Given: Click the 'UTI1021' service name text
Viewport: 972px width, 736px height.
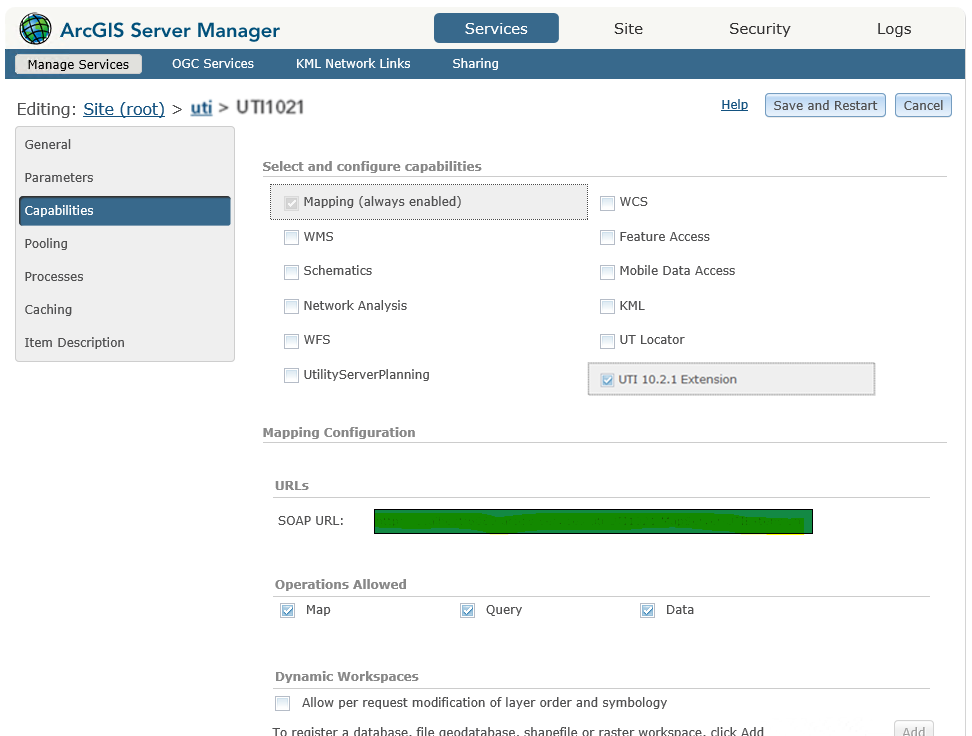Looking at the screenshot, I should click(270, 107).
